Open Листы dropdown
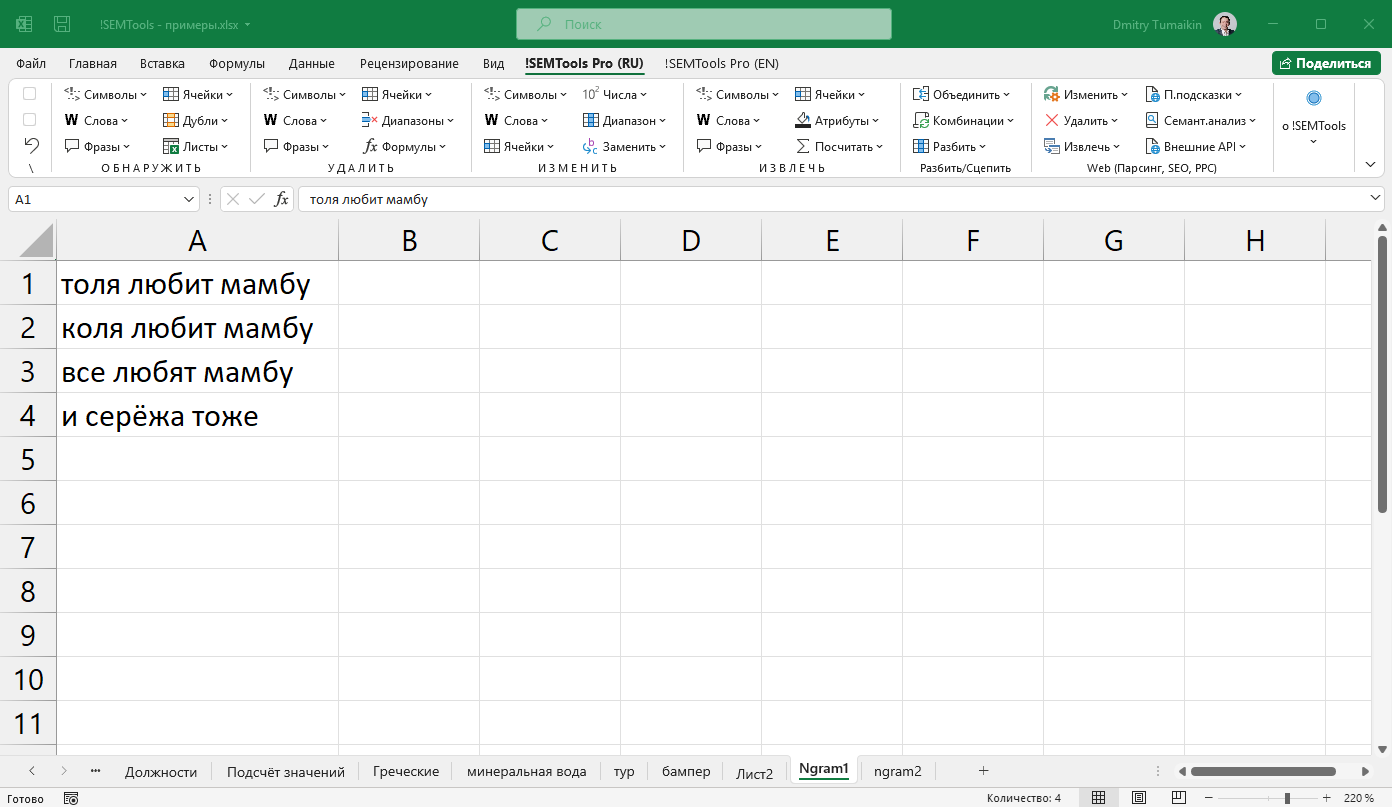1392x807 pixels. pos(195,147)
